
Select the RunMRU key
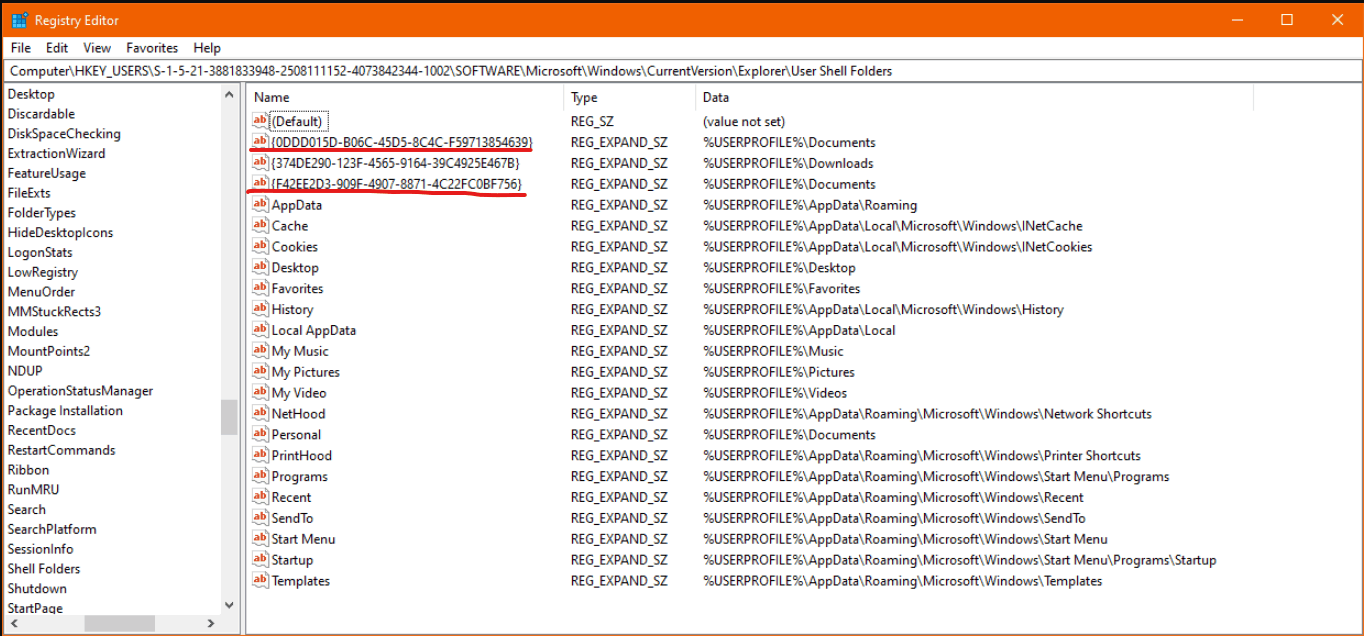pyautogui.click(x=33, y=490)
